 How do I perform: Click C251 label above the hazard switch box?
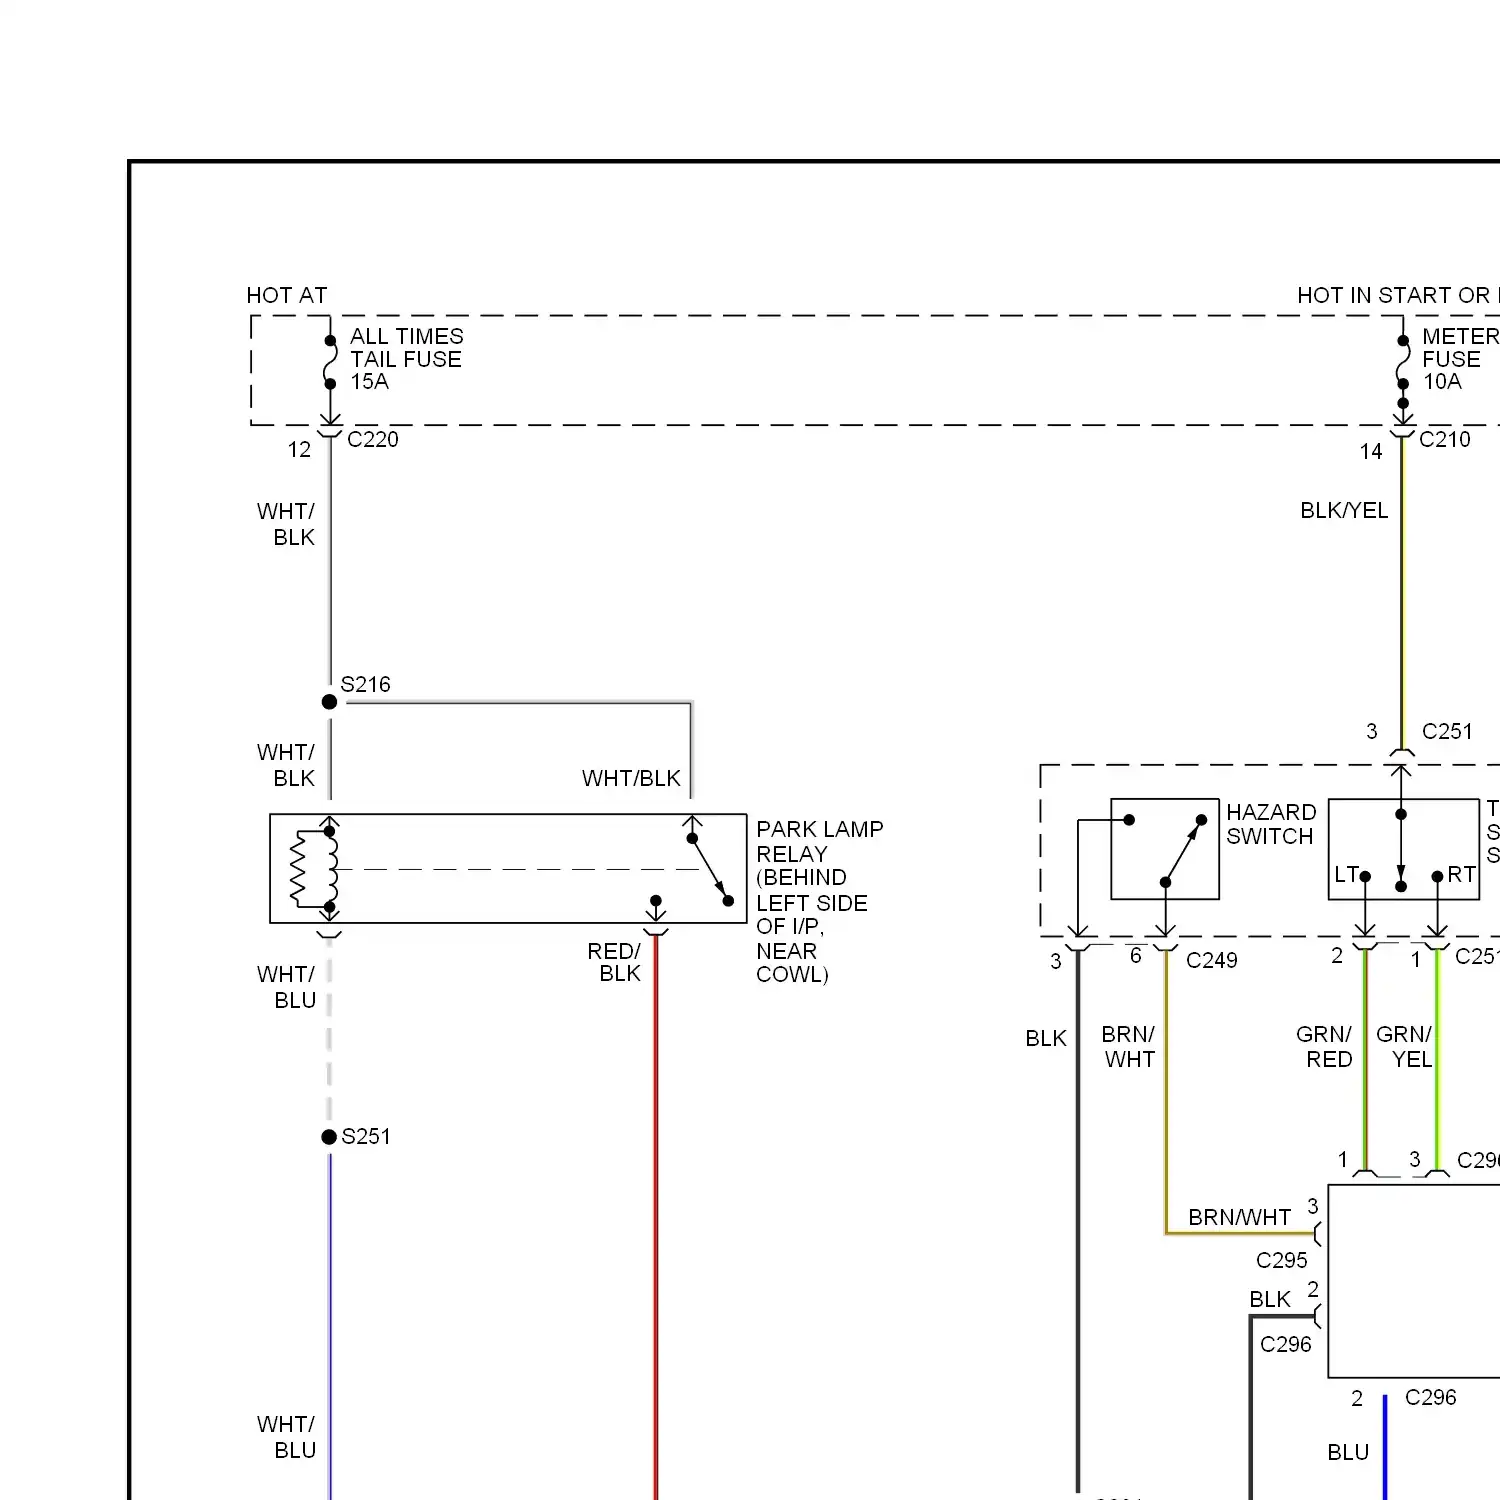(1447, 732)
